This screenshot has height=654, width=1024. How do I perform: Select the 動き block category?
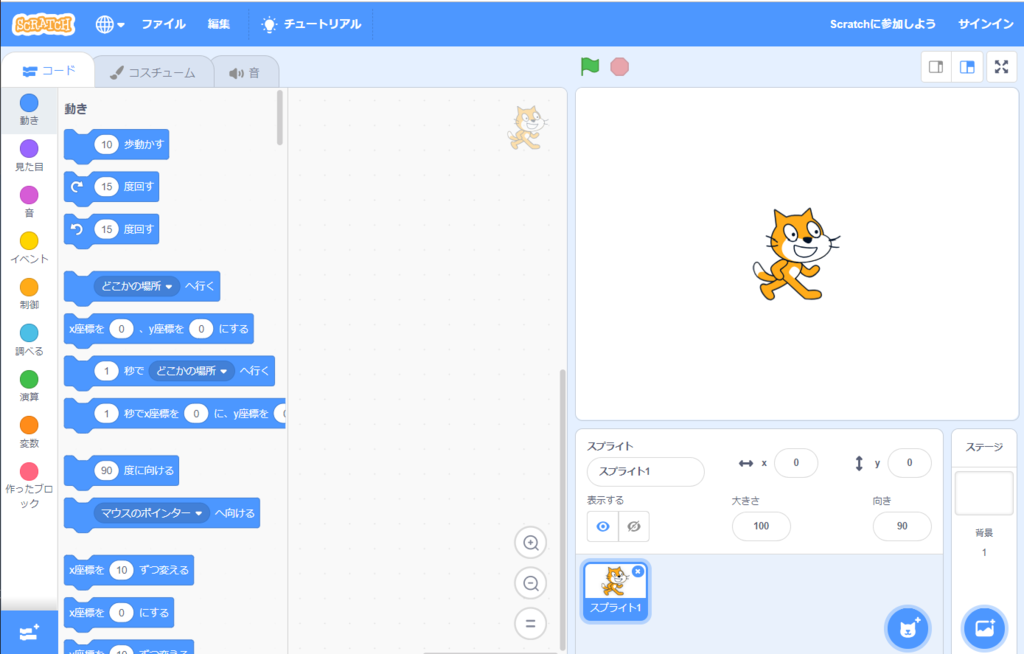pos(29,110)
